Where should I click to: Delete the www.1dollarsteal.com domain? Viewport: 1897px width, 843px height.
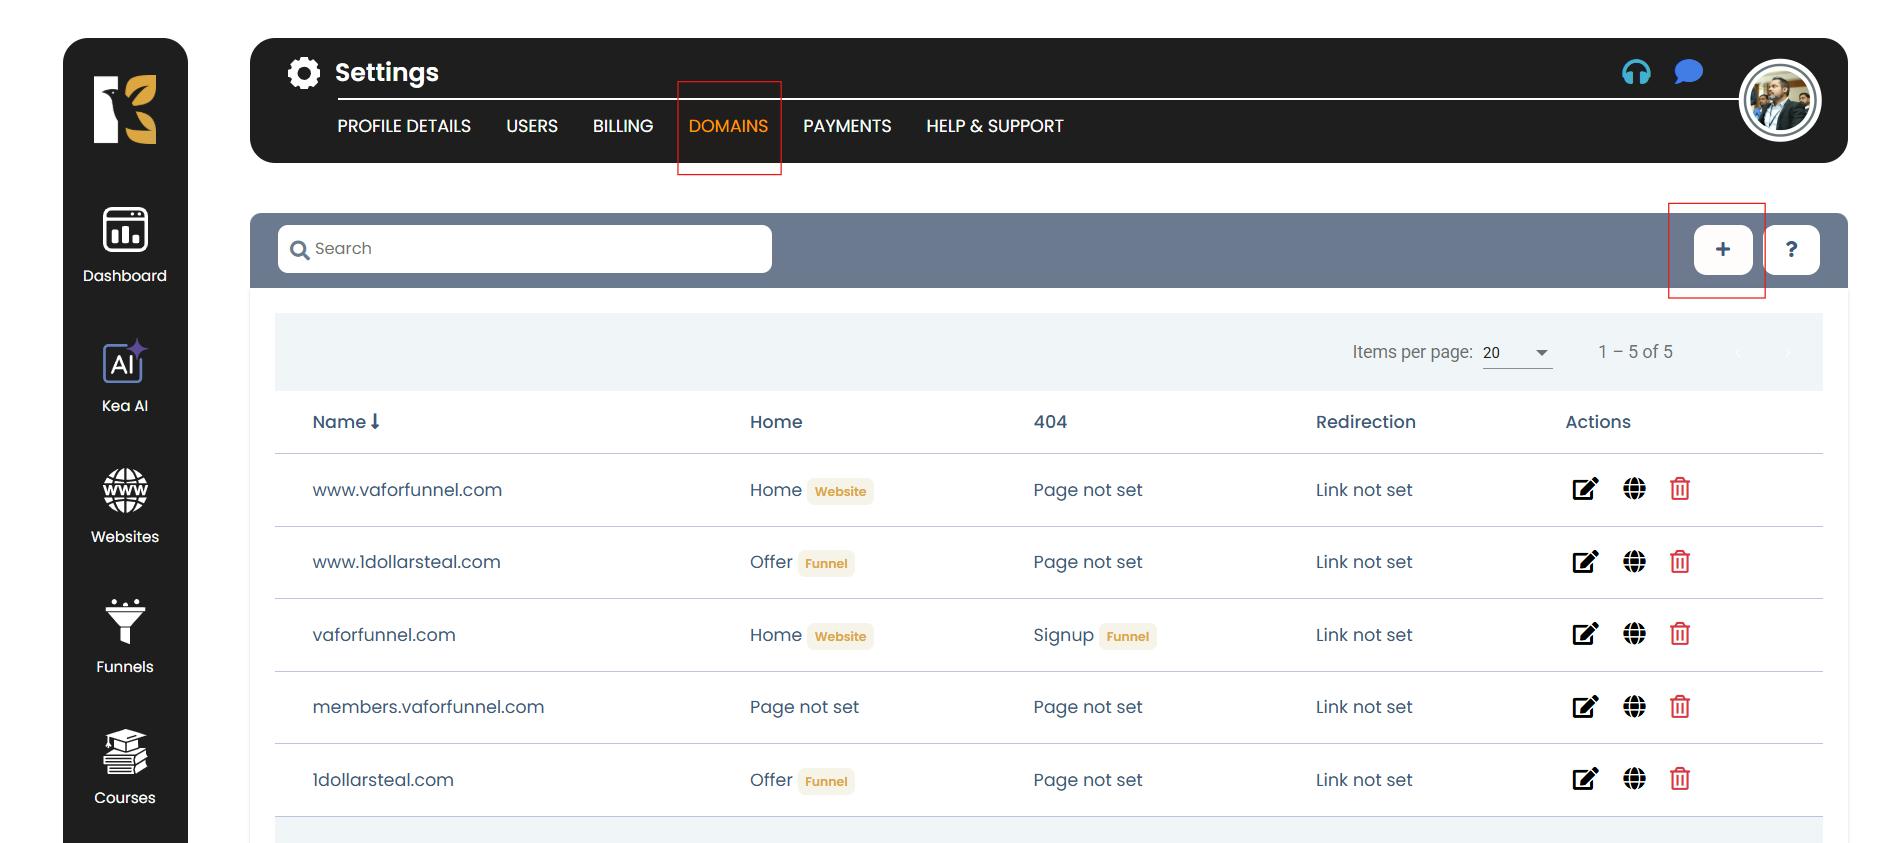pyautogui.click(x=1679, y=562)
